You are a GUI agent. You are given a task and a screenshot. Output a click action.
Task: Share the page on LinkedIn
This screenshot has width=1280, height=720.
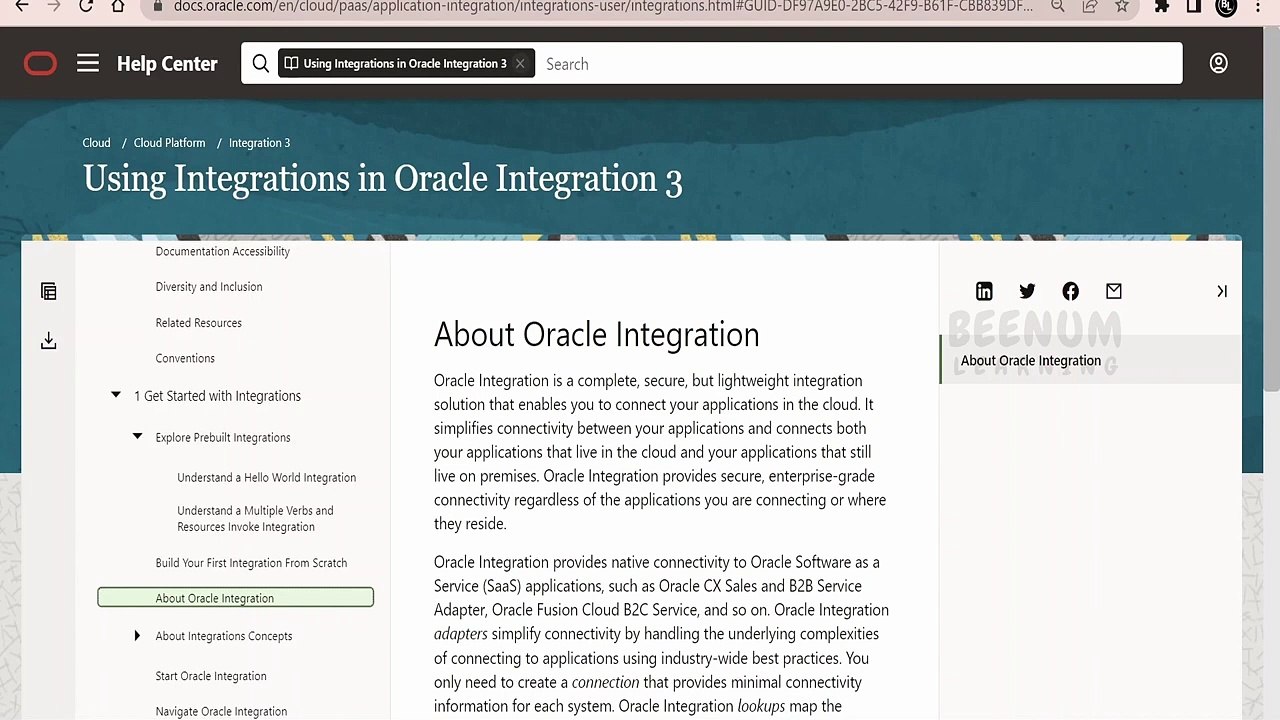point(984,291)
